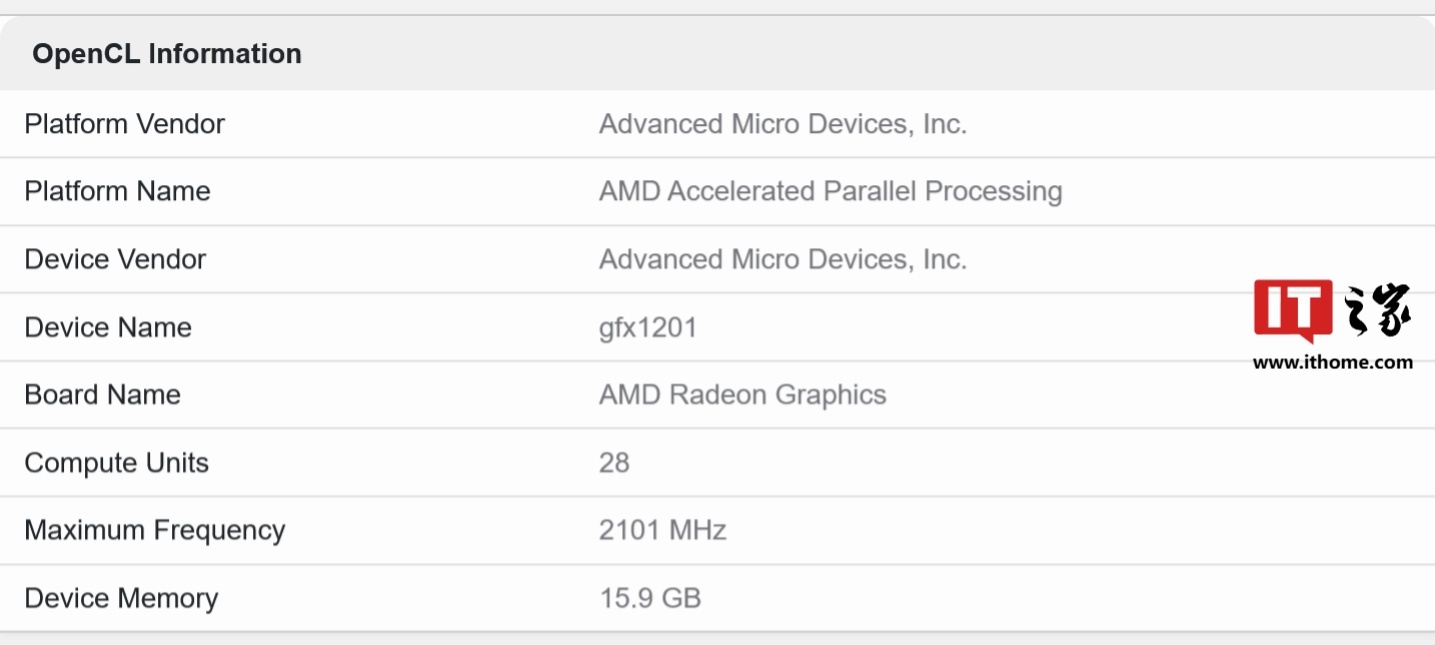Screen dimensions: 1435x645
Task: Click the OpenCL Information section header
Action: (167, 54)
